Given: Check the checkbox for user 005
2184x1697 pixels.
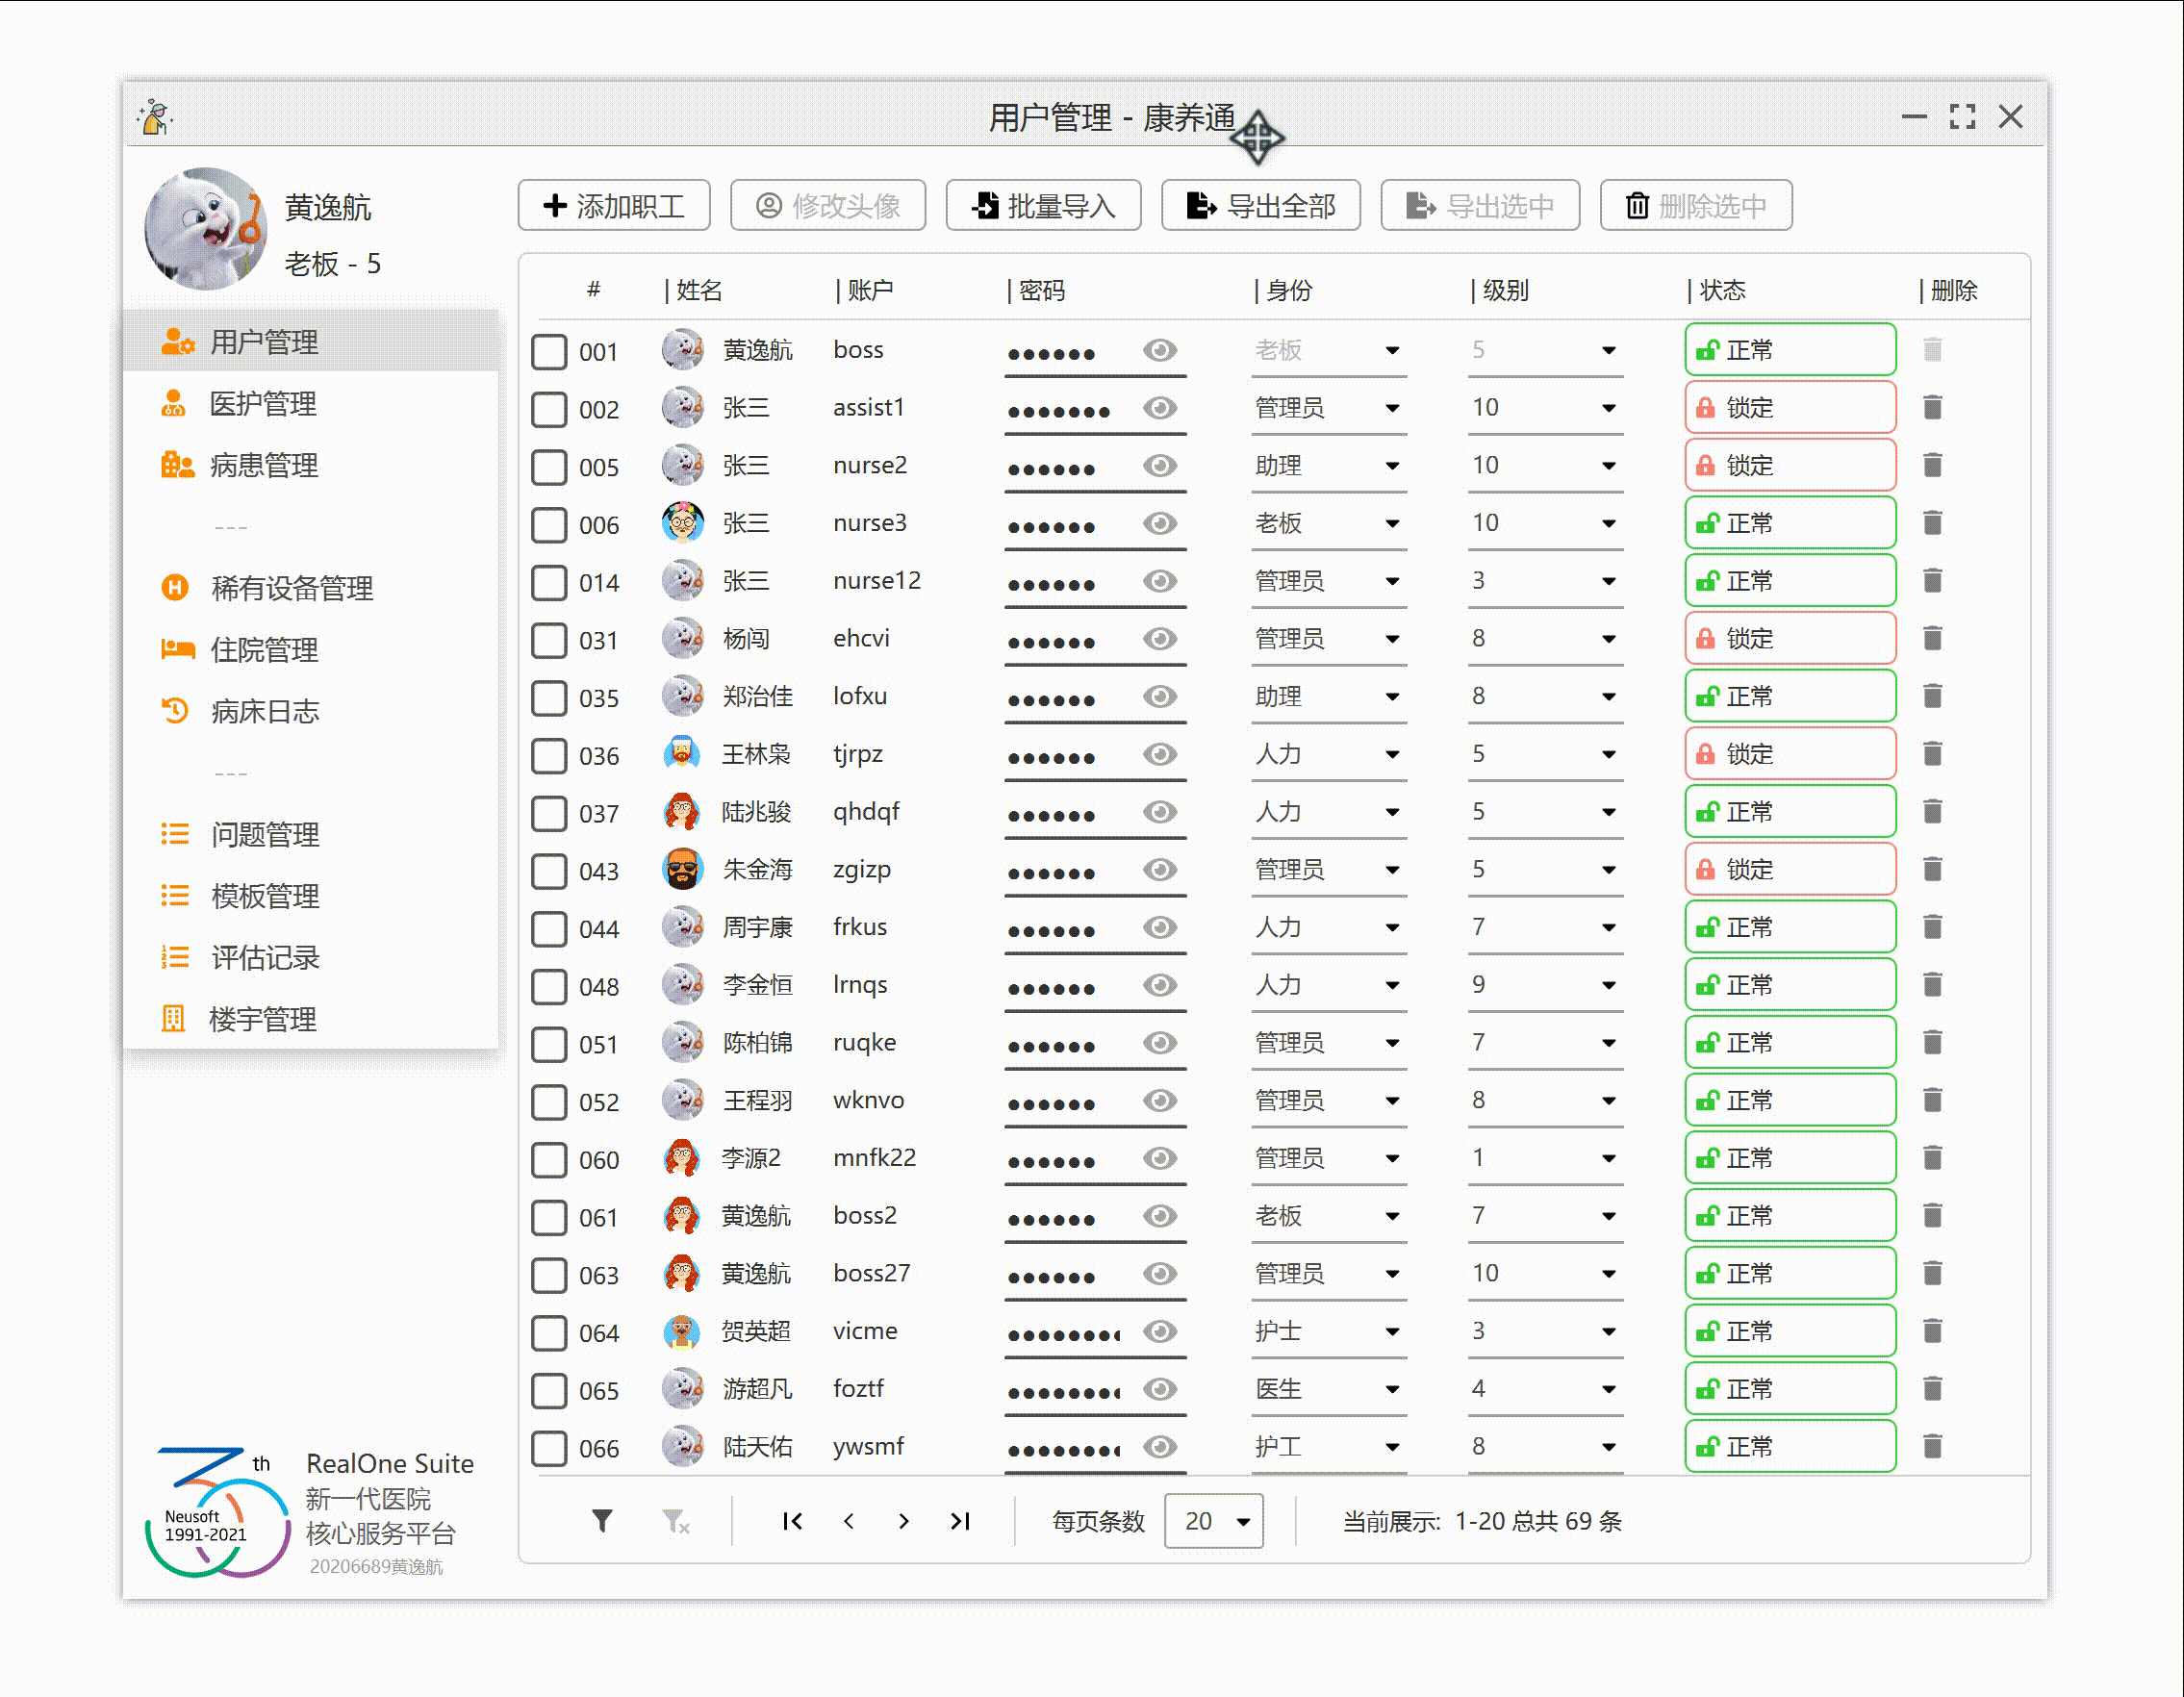Looking at the screenshot, I should pyautogui.click(x=549, y=466).
